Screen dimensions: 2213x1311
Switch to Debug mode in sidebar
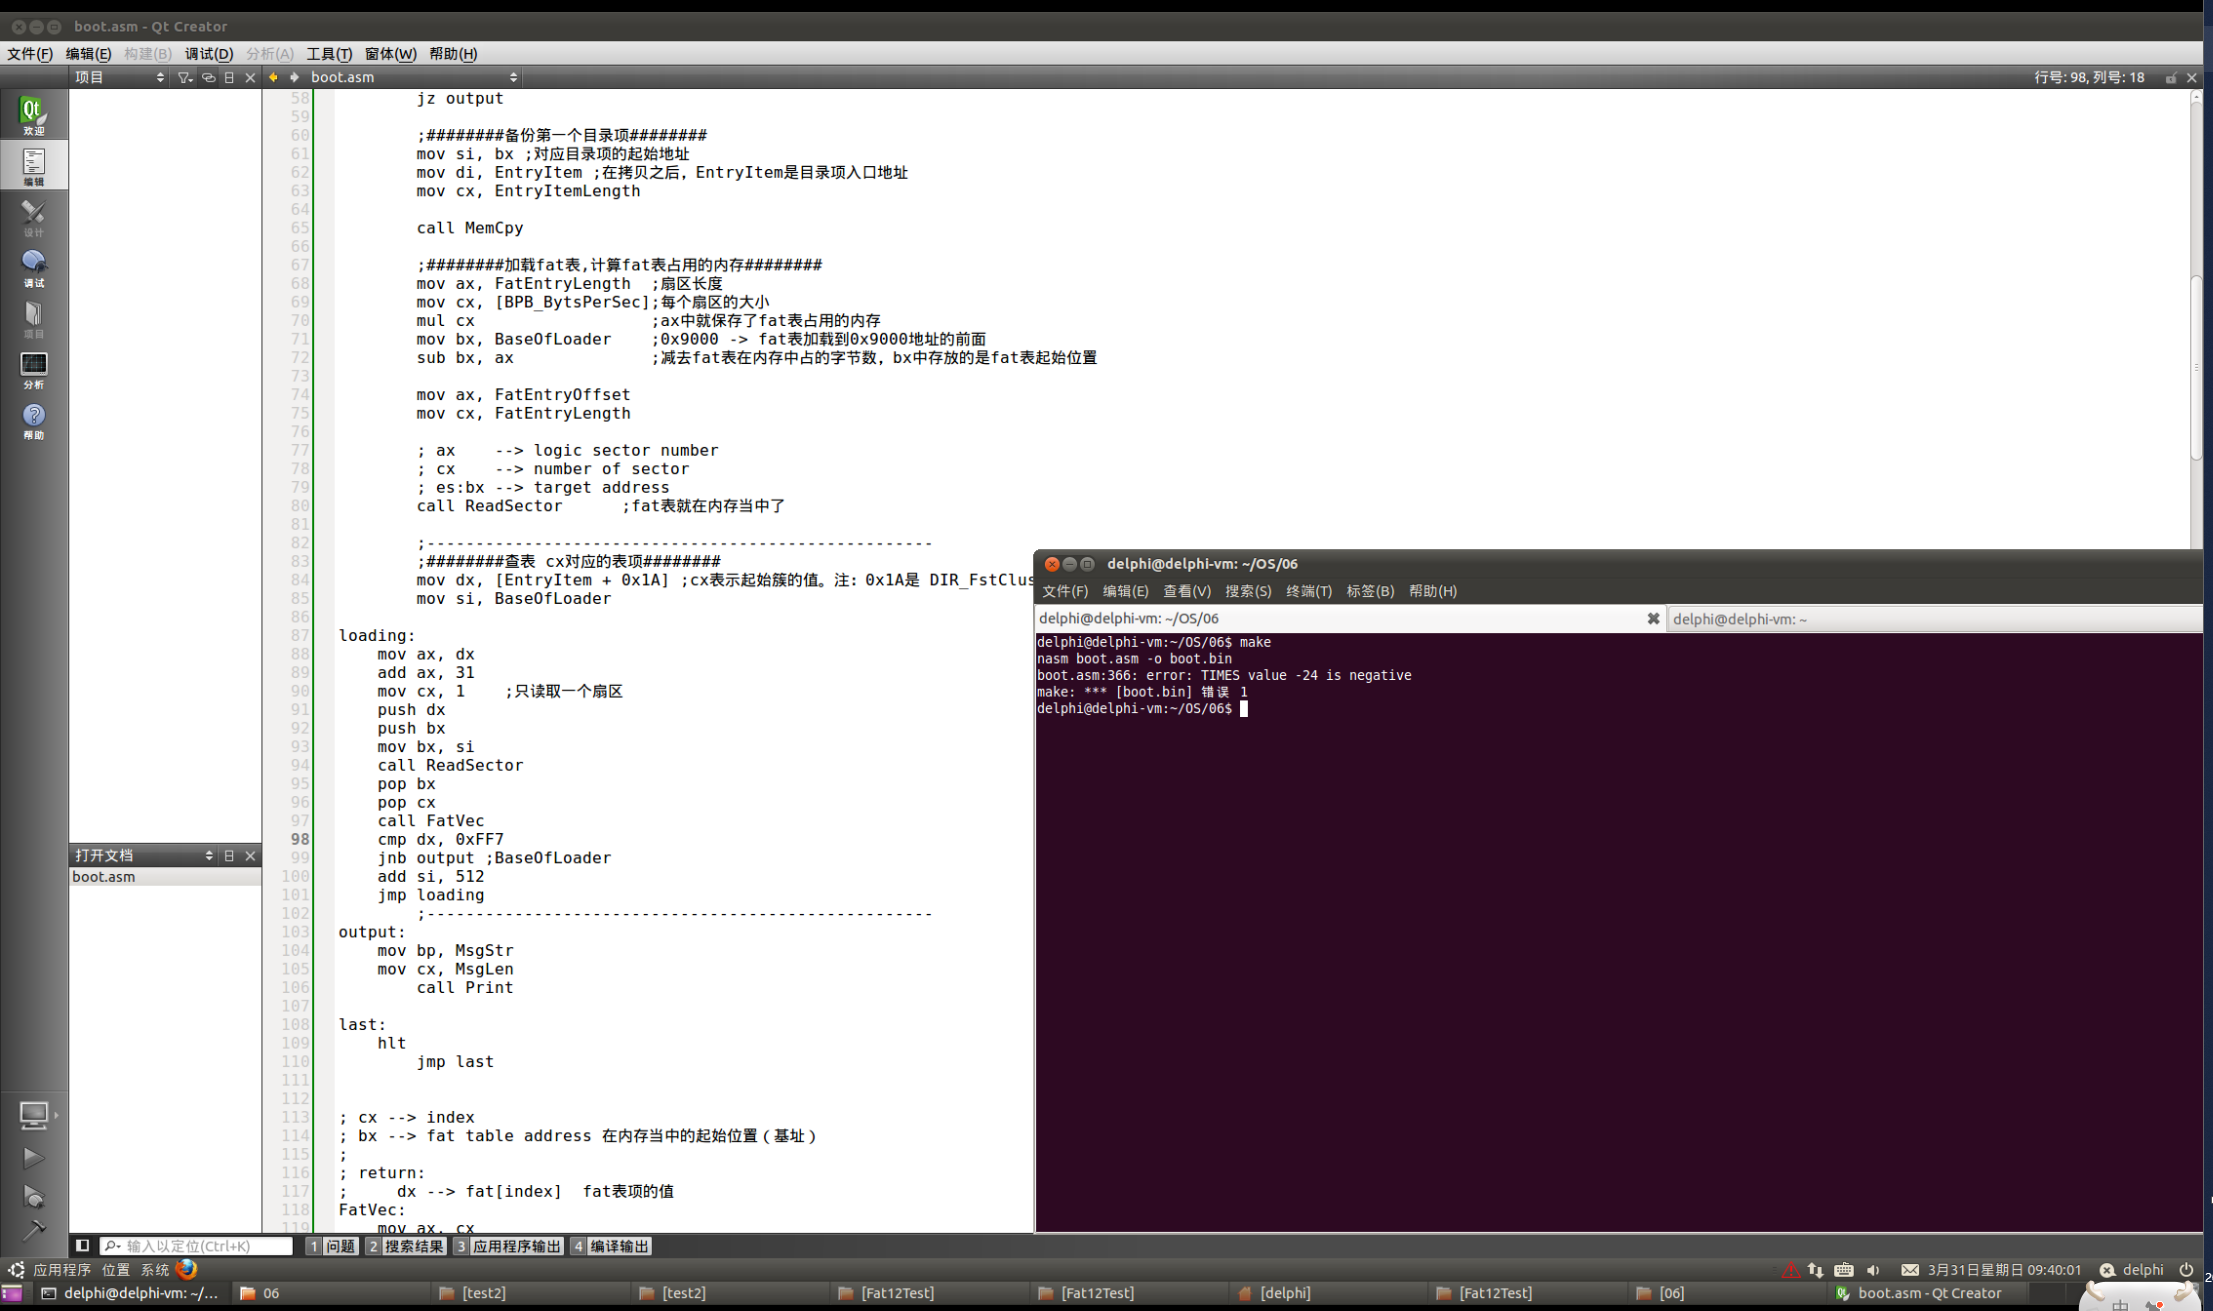pyautogui.click(x=33, y=267)
